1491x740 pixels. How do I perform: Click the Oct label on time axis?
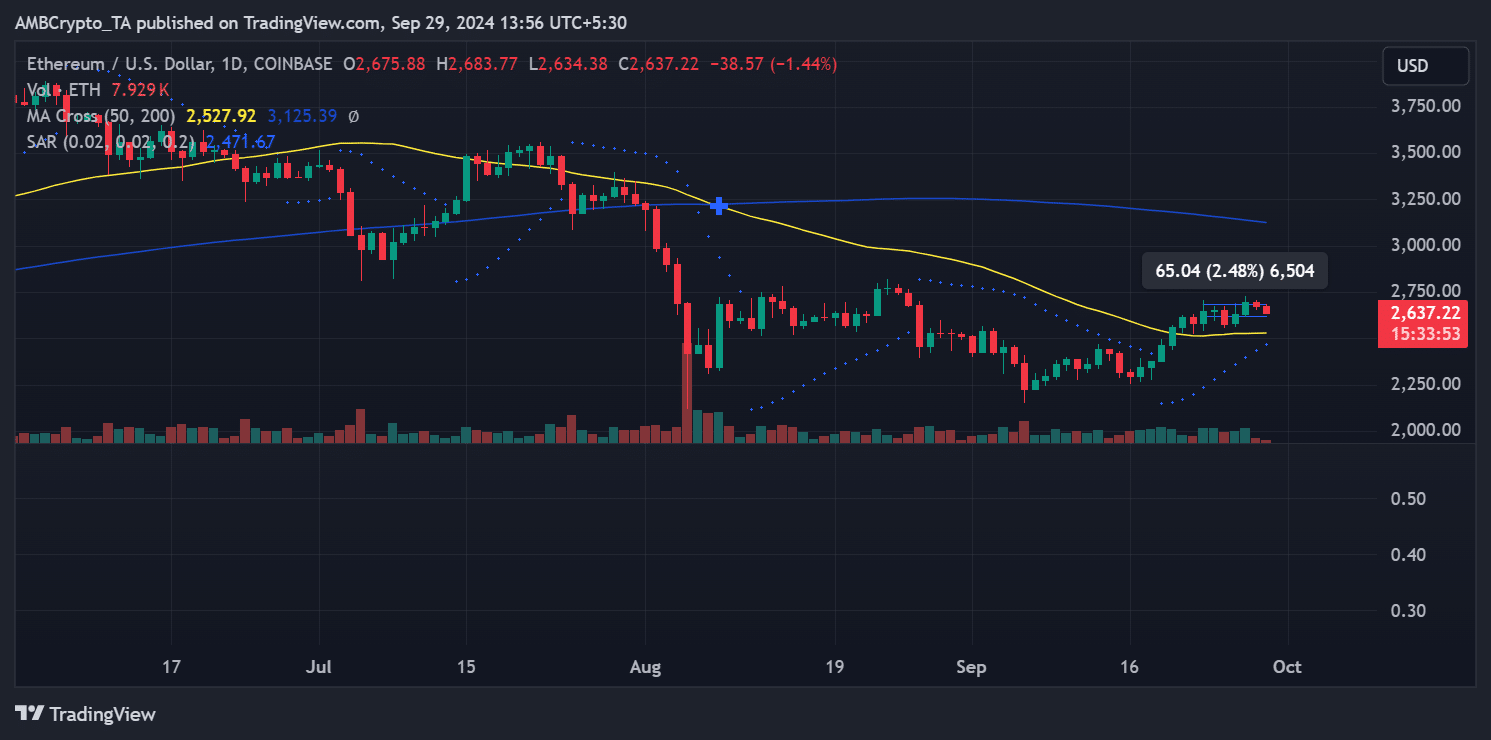pyautogui.click(x=1288, y=667)
